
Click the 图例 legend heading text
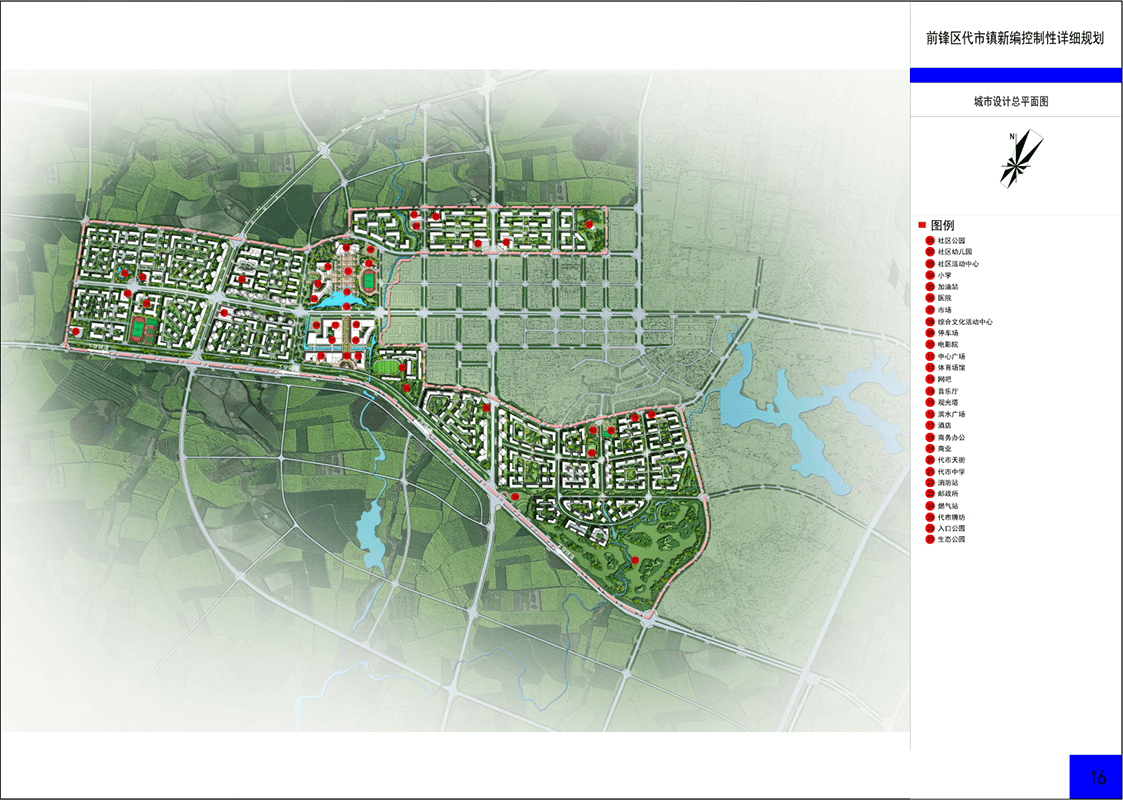(942, 226)
